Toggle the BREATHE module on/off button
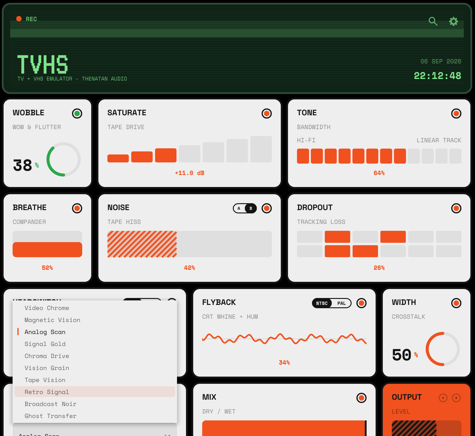Image resolution: width=475 pixels, height=436 pixels. point(77,208)
